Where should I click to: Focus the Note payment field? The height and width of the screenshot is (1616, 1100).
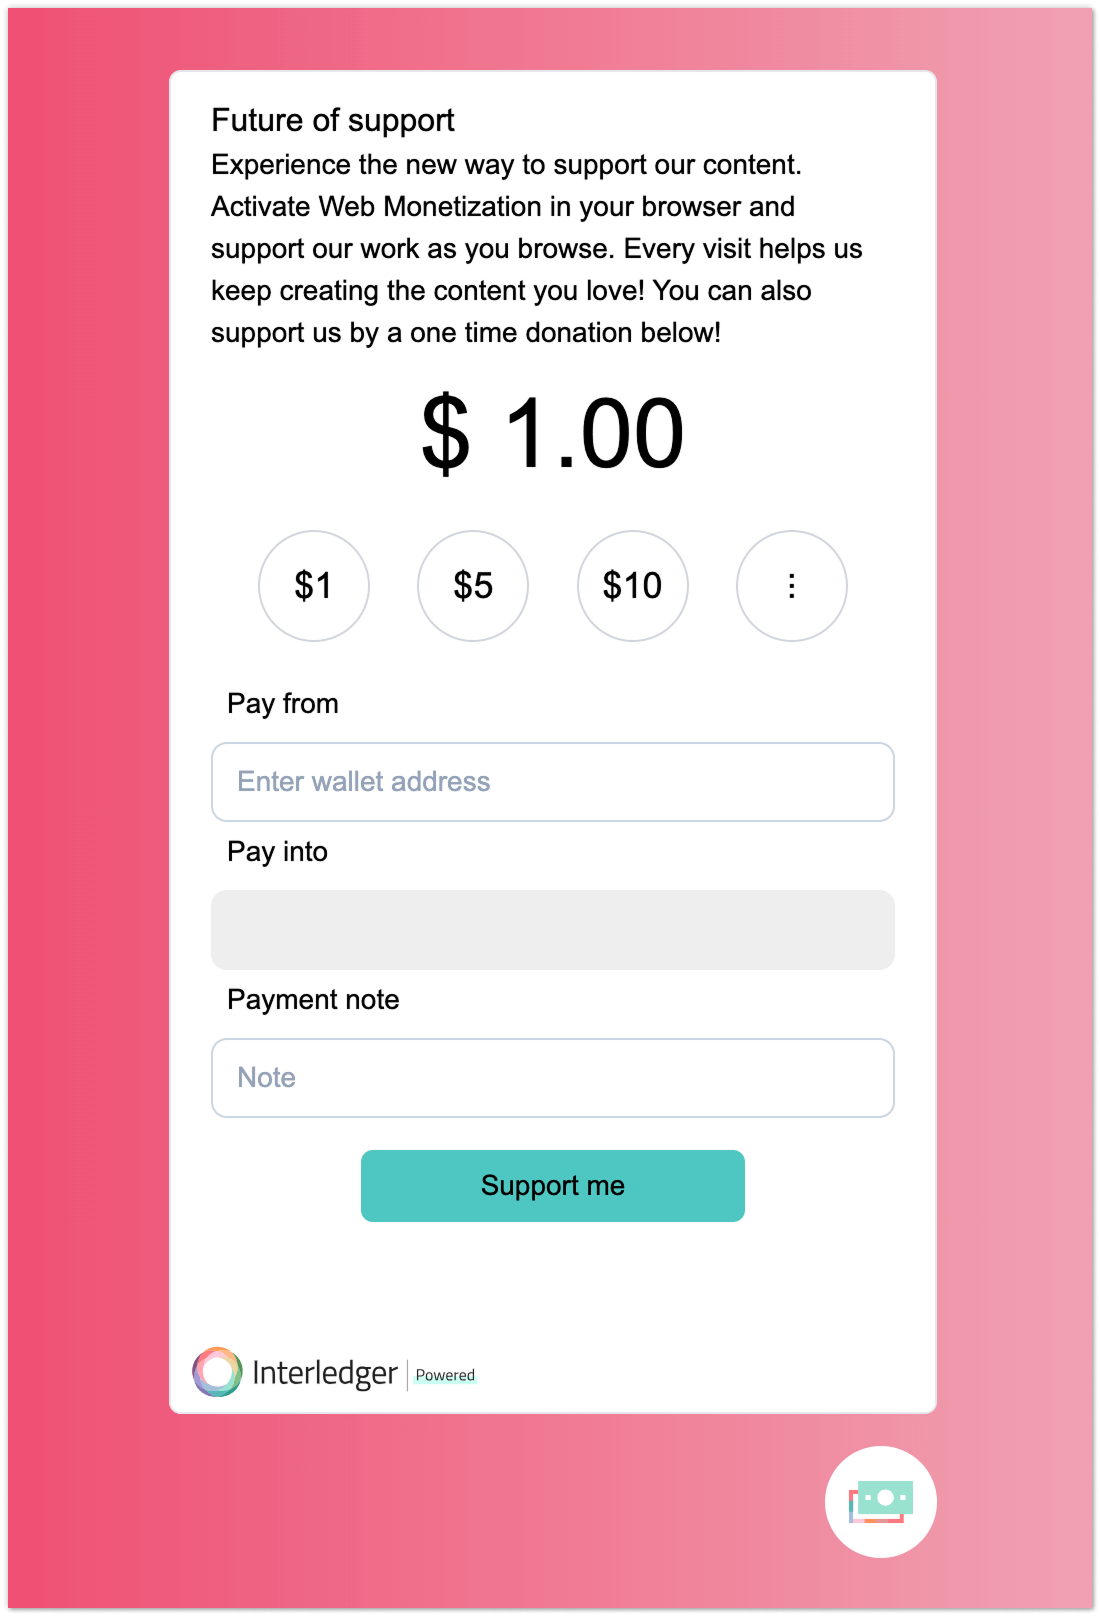pos(552,1077)
